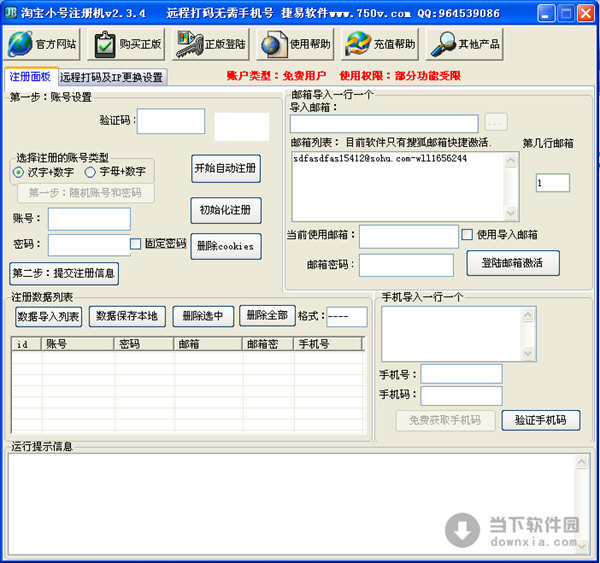Click 初始化注册 button

tap(226, 210)
